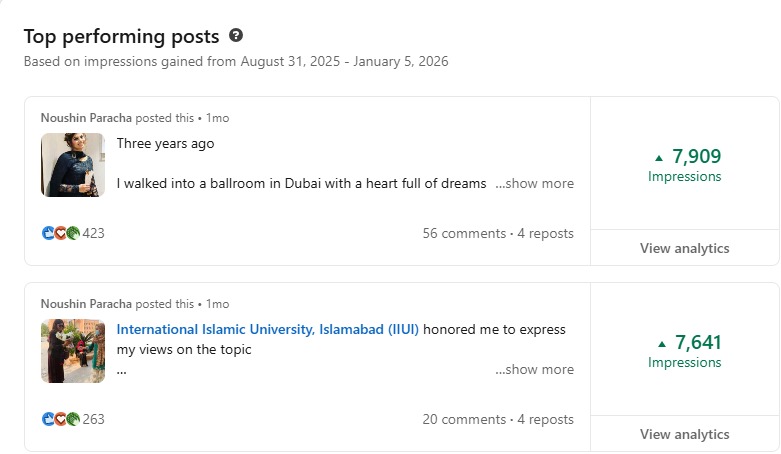View analytics for the 7,641 impressions post

tap(684, 434)
